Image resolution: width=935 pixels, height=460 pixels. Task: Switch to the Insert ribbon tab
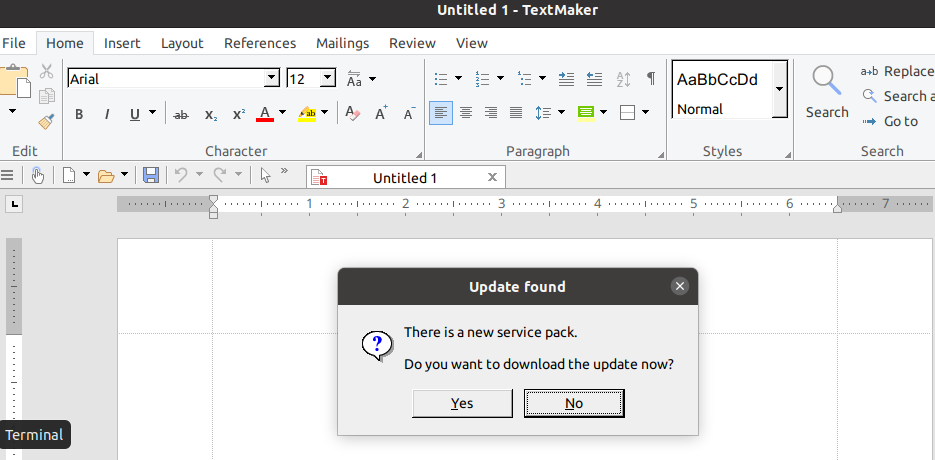tap(122, 43)
